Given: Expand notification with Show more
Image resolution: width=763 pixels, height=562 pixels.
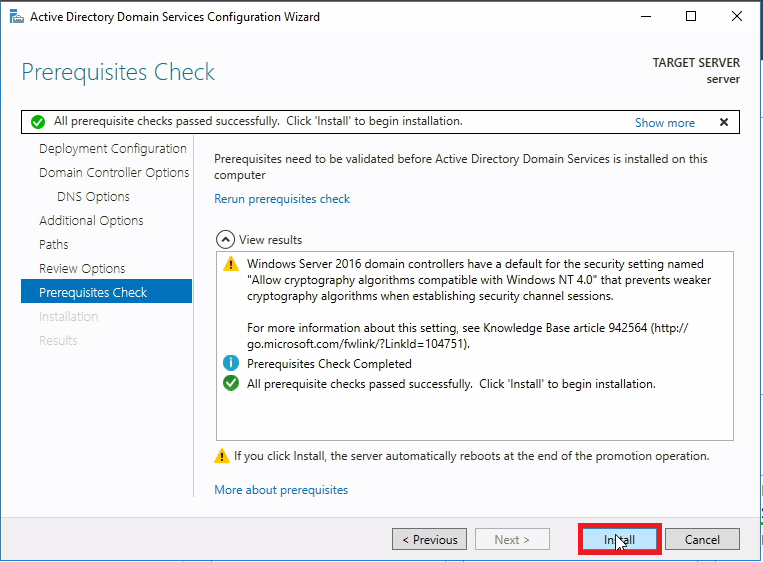Looking at the screenshot, I should [664, 123].
